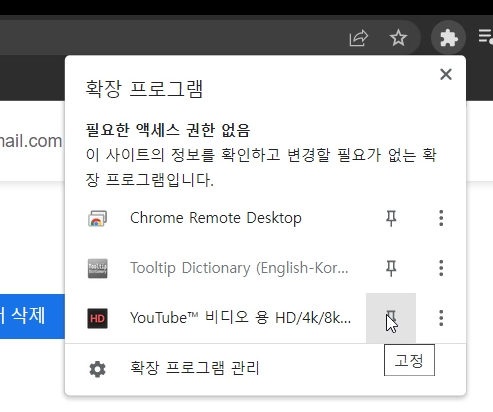Viewport: 493px width, 412px height.
Task: Click the share page icon in address bar
Action: tap(359, 38)
